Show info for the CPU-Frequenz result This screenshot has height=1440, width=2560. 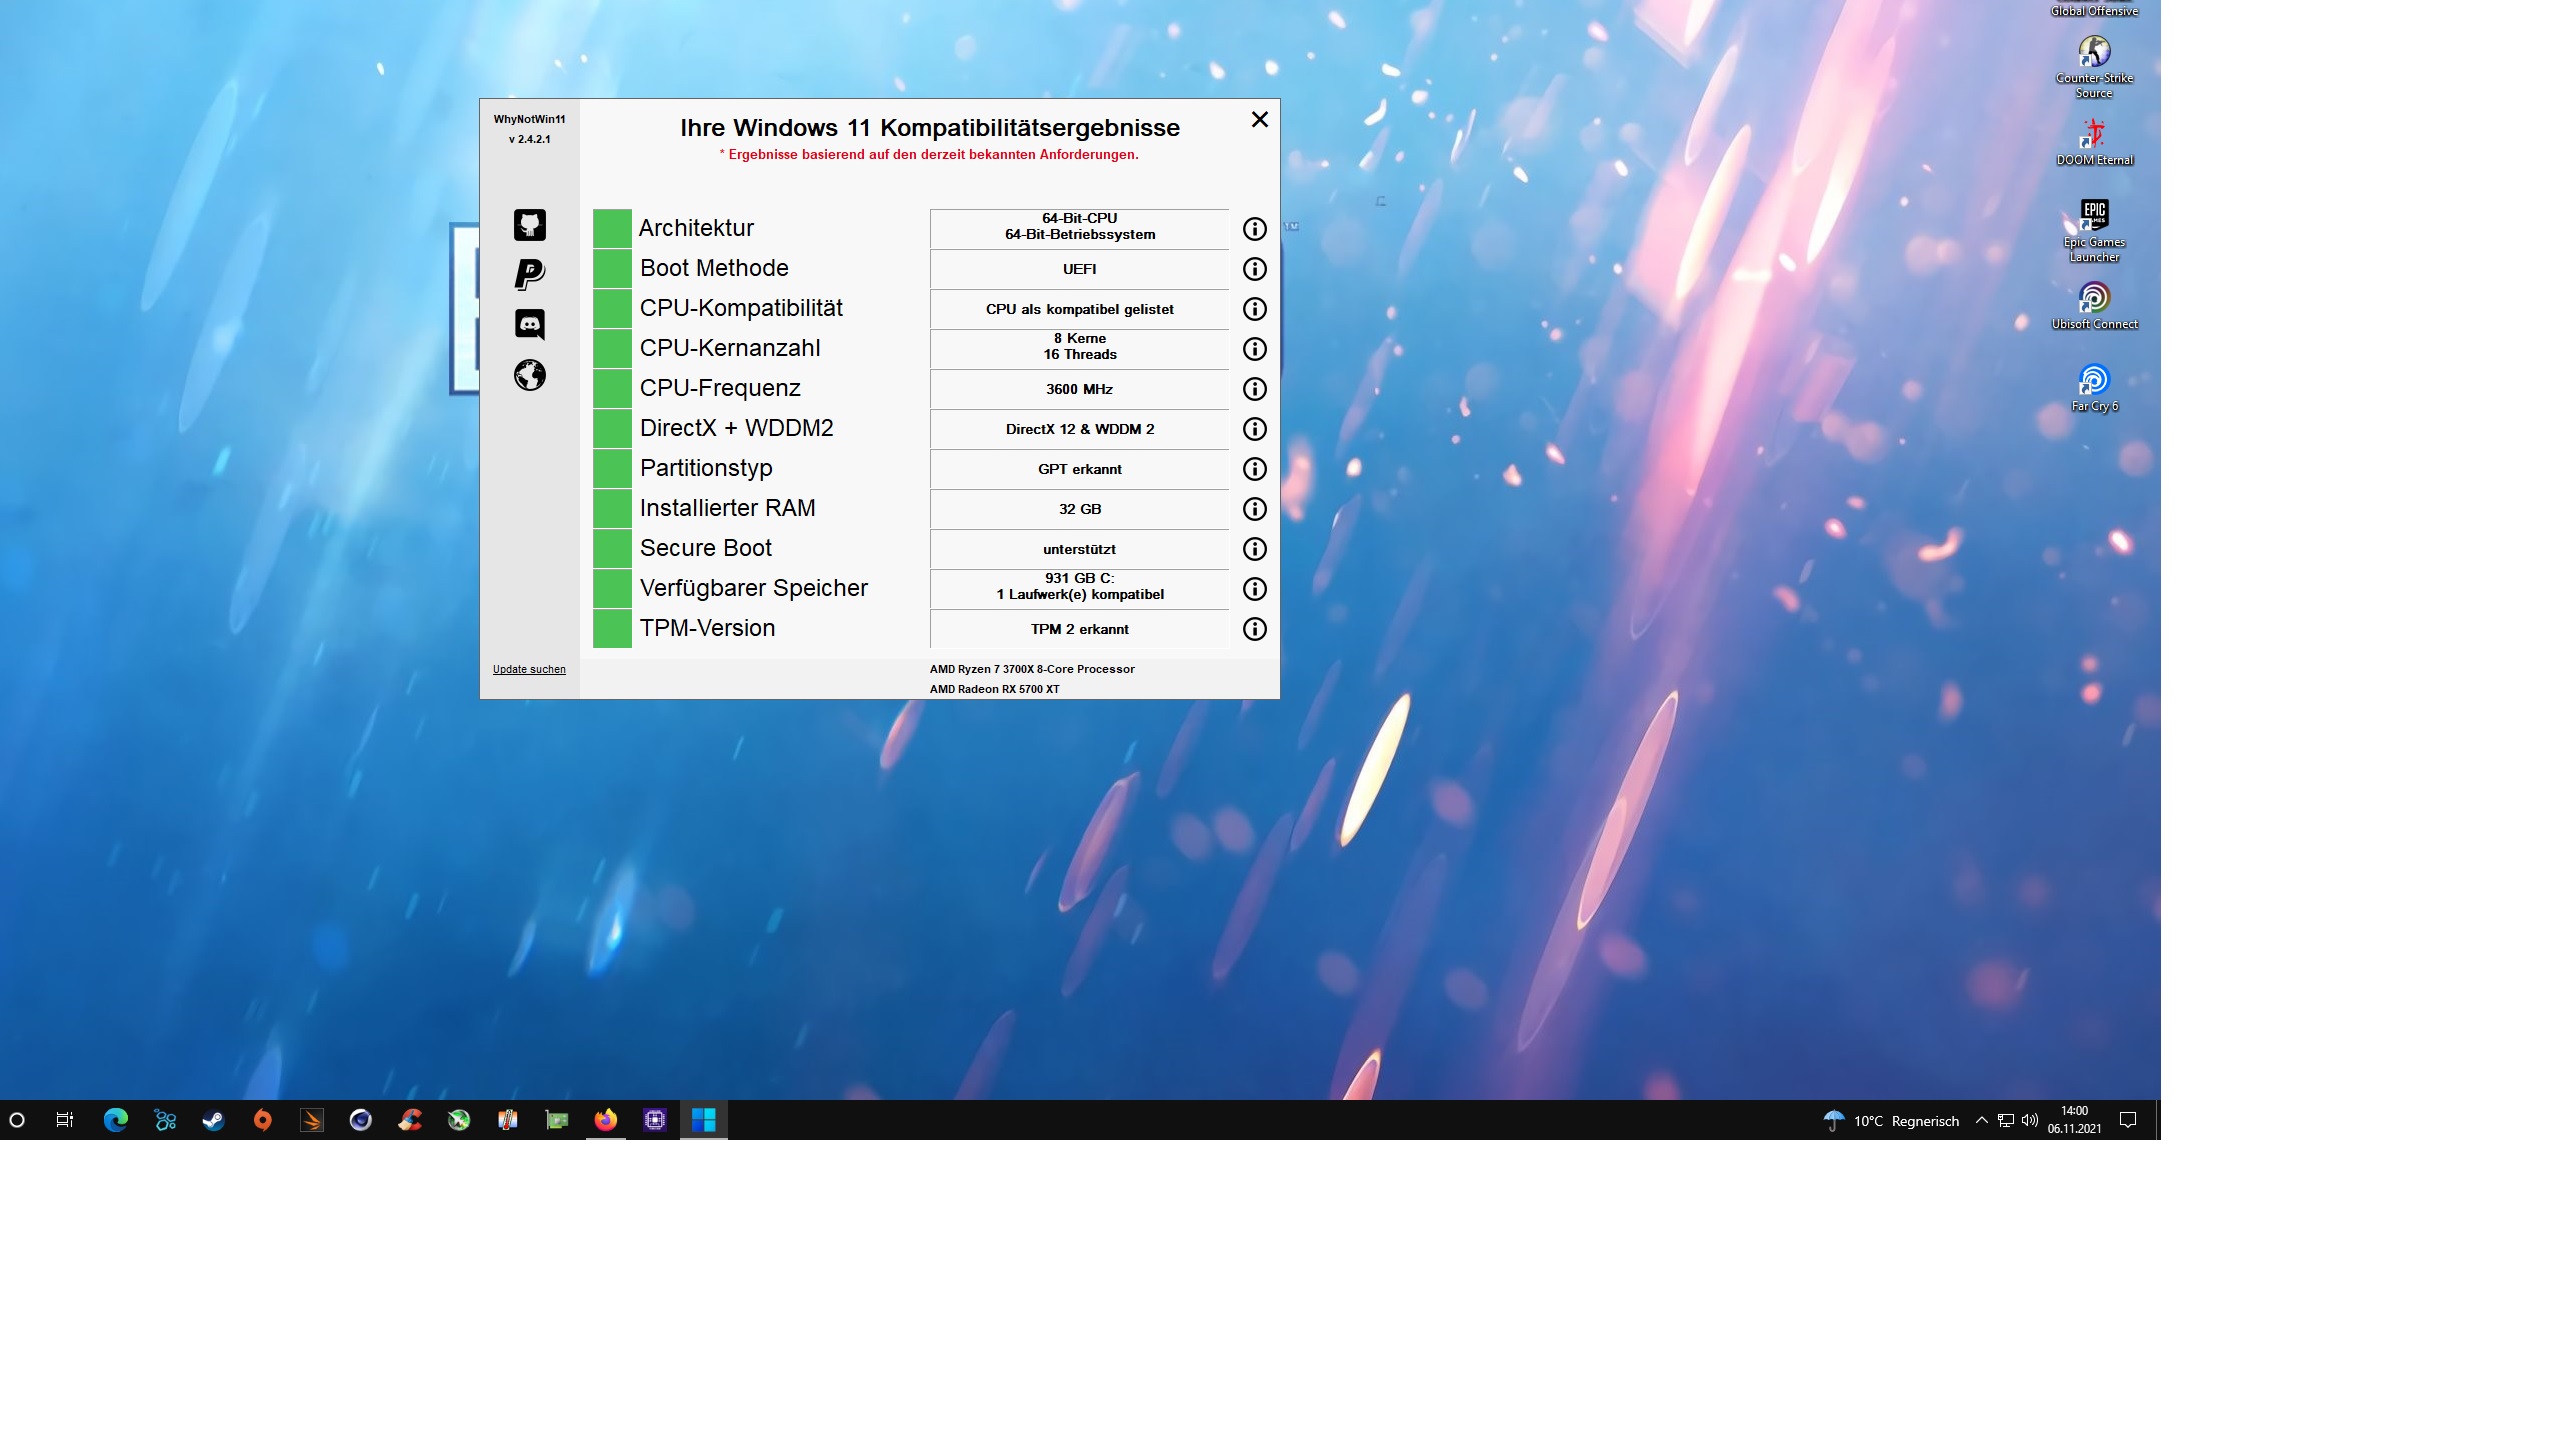(x=1254, y=389)
